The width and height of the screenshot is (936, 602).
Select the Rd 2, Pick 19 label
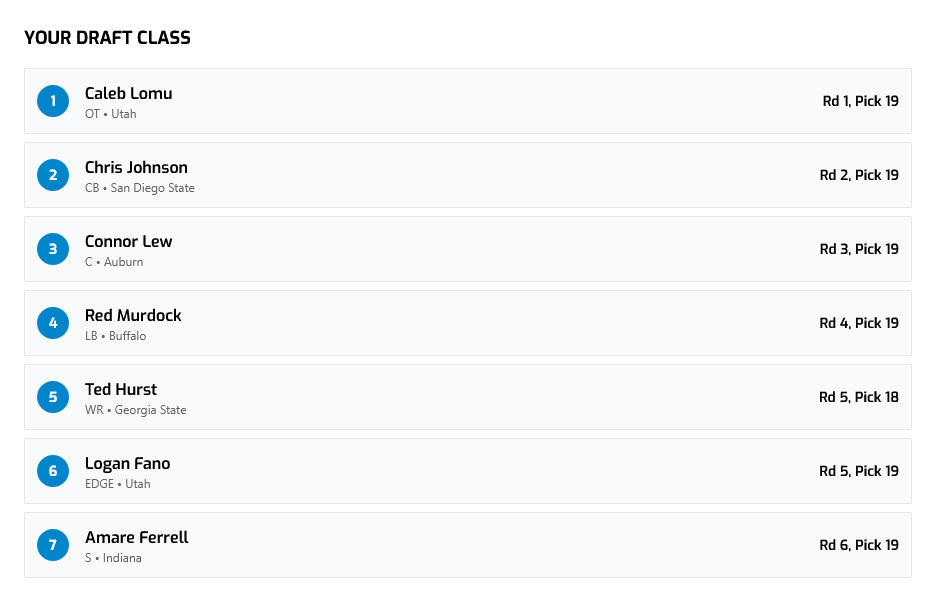(859, 175)
